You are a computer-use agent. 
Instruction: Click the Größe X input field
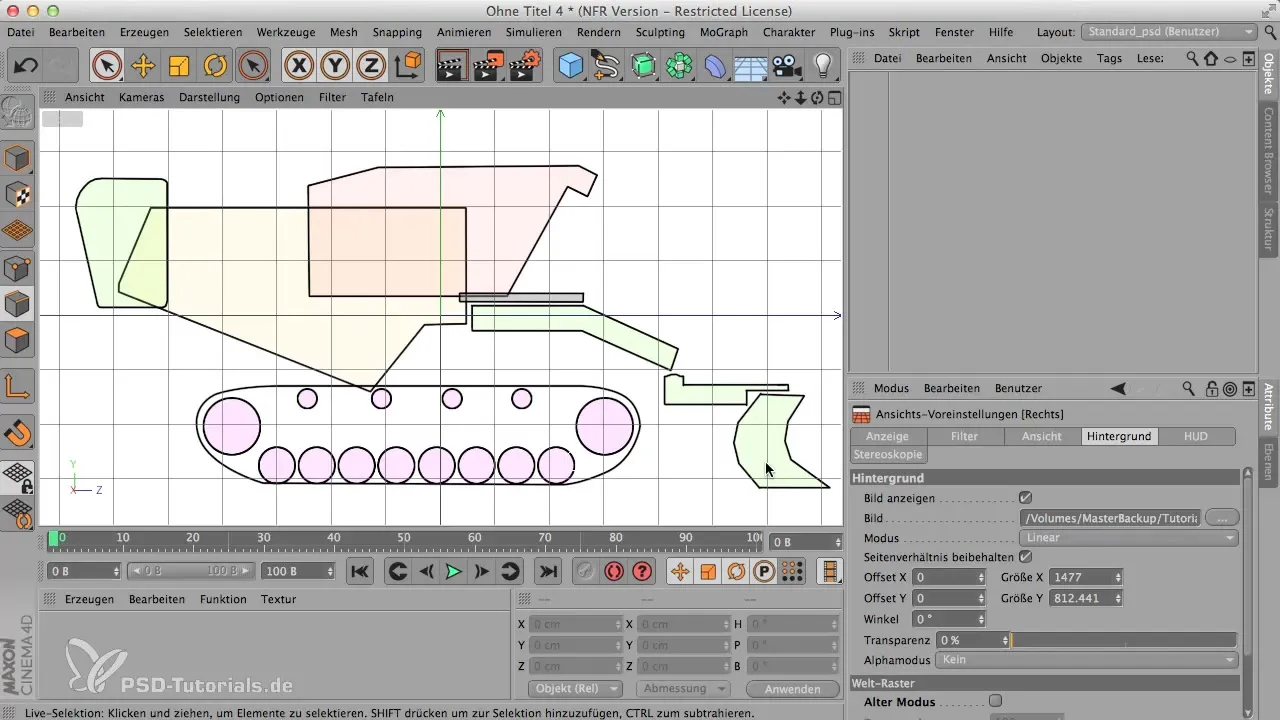tap(1086, 577)
